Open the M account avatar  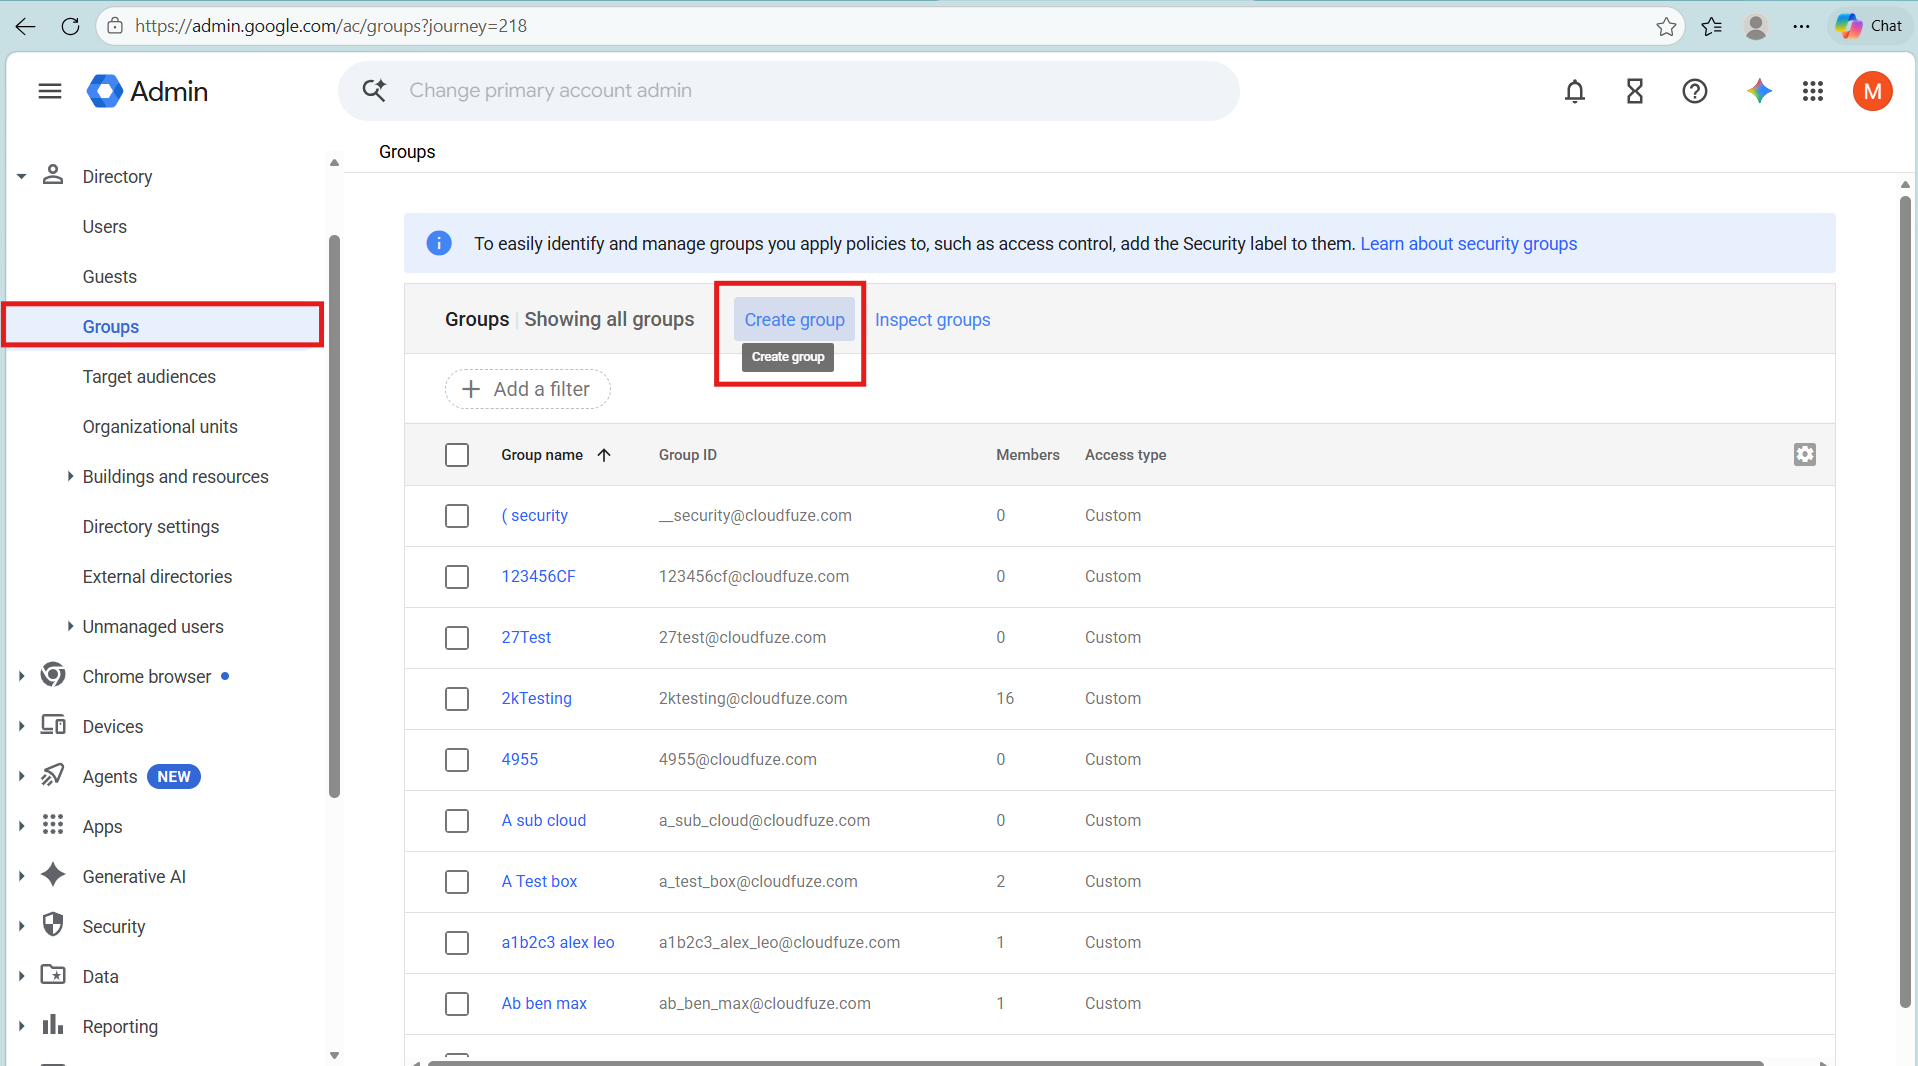[x=1872, y=91]
